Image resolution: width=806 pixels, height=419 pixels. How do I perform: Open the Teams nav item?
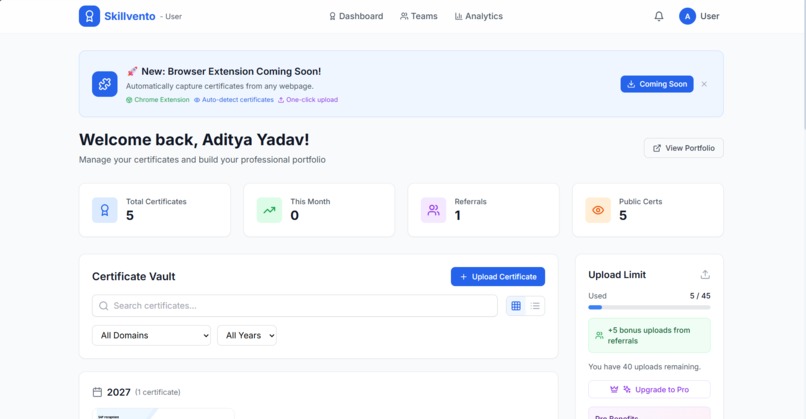pyautogui.click(x=418, y=16)
